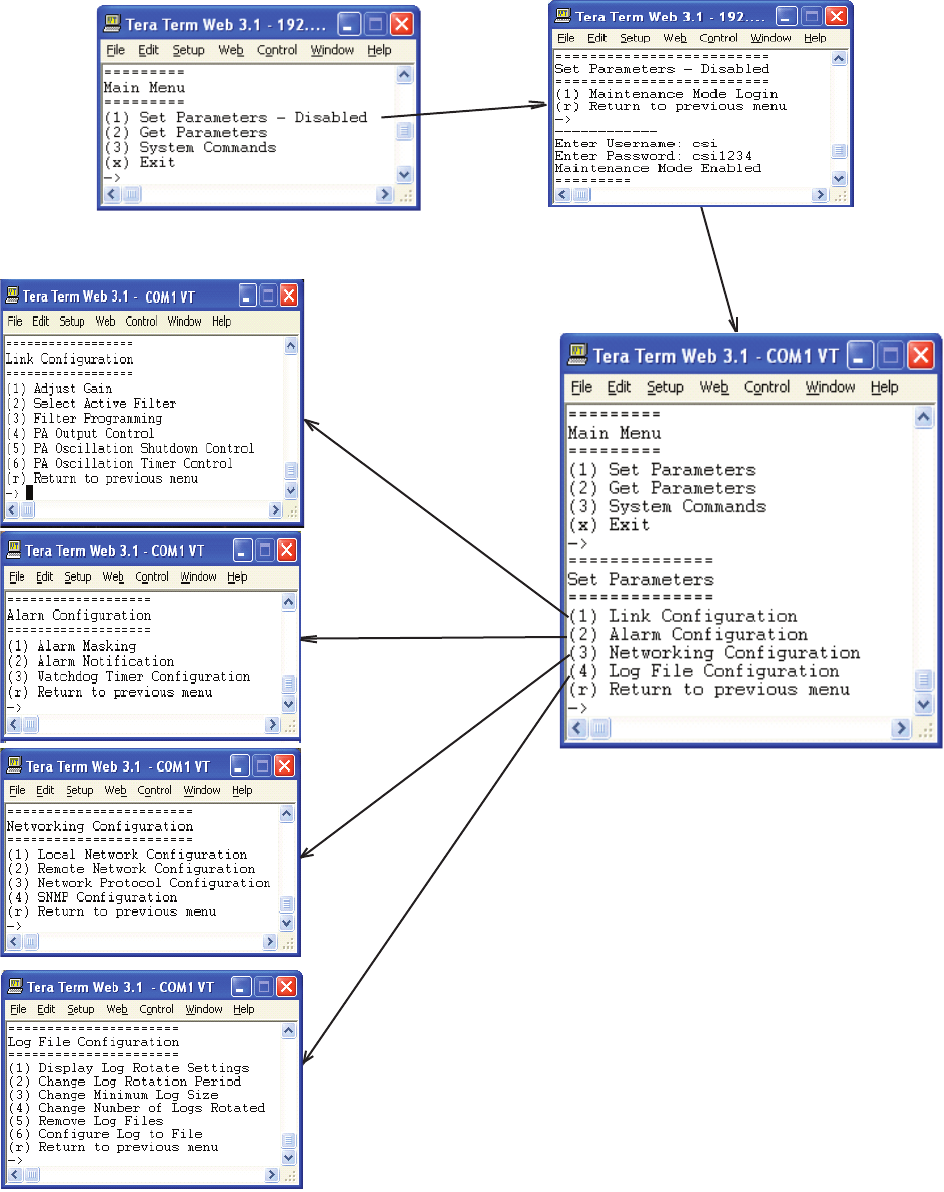Click "(1) Link Configuration" line in Set Parameters

pos(683,617)
